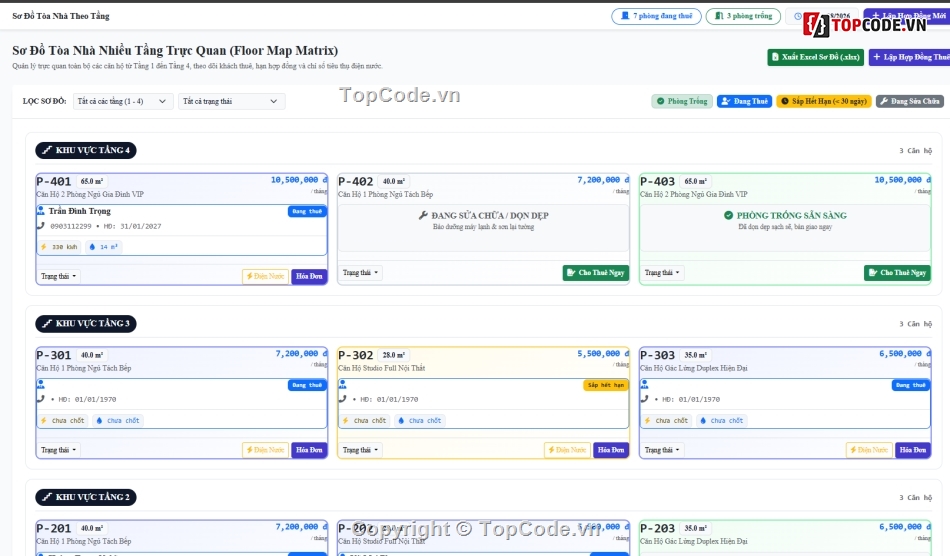Click the 'Đang thuê' badge on P-401

[x=307, y=211]
